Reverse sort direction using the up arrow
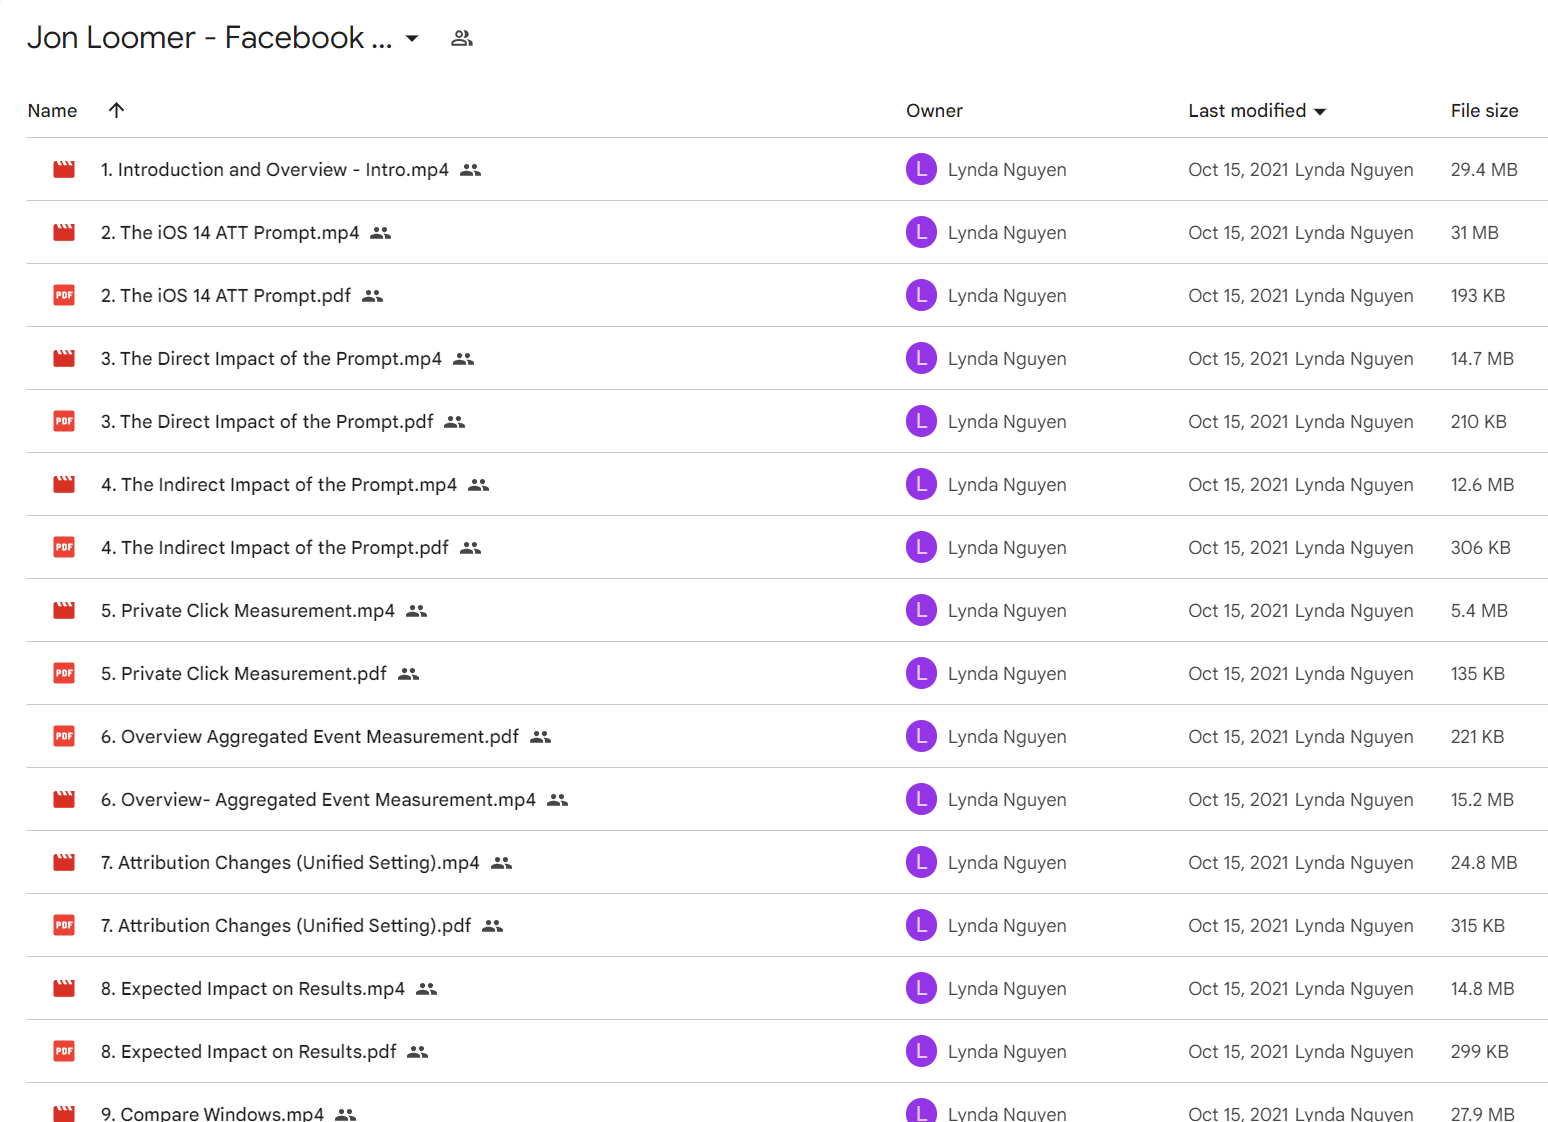Screen dimensions: 1548x1122 116,110
